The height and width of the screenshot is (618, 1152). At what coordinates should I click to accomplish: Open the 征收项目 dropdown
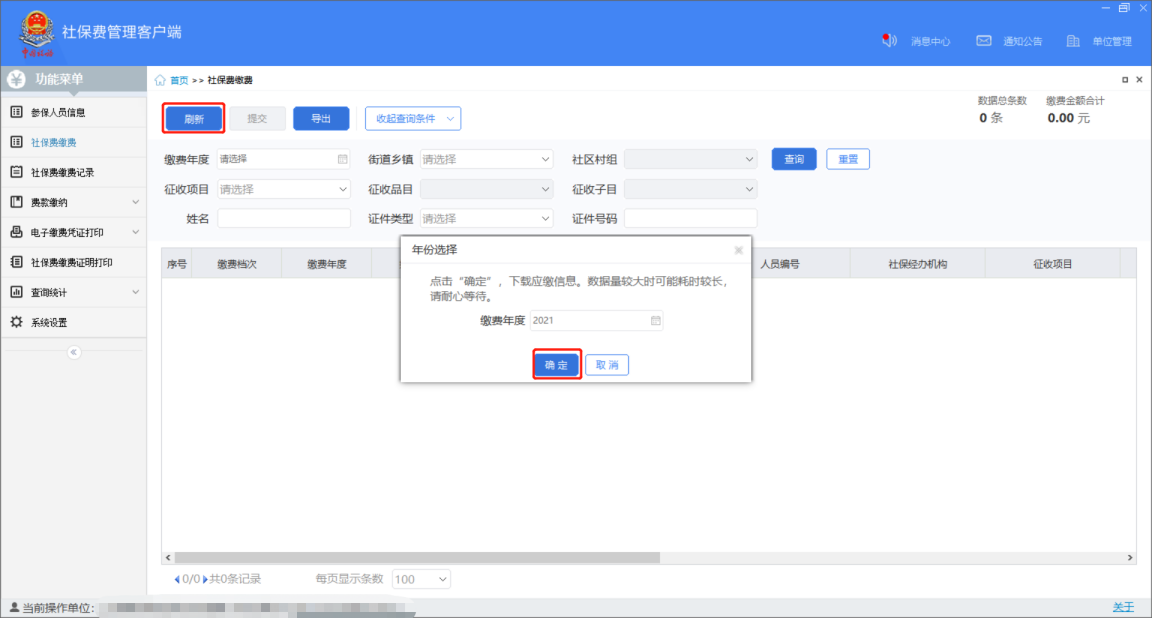284,189
